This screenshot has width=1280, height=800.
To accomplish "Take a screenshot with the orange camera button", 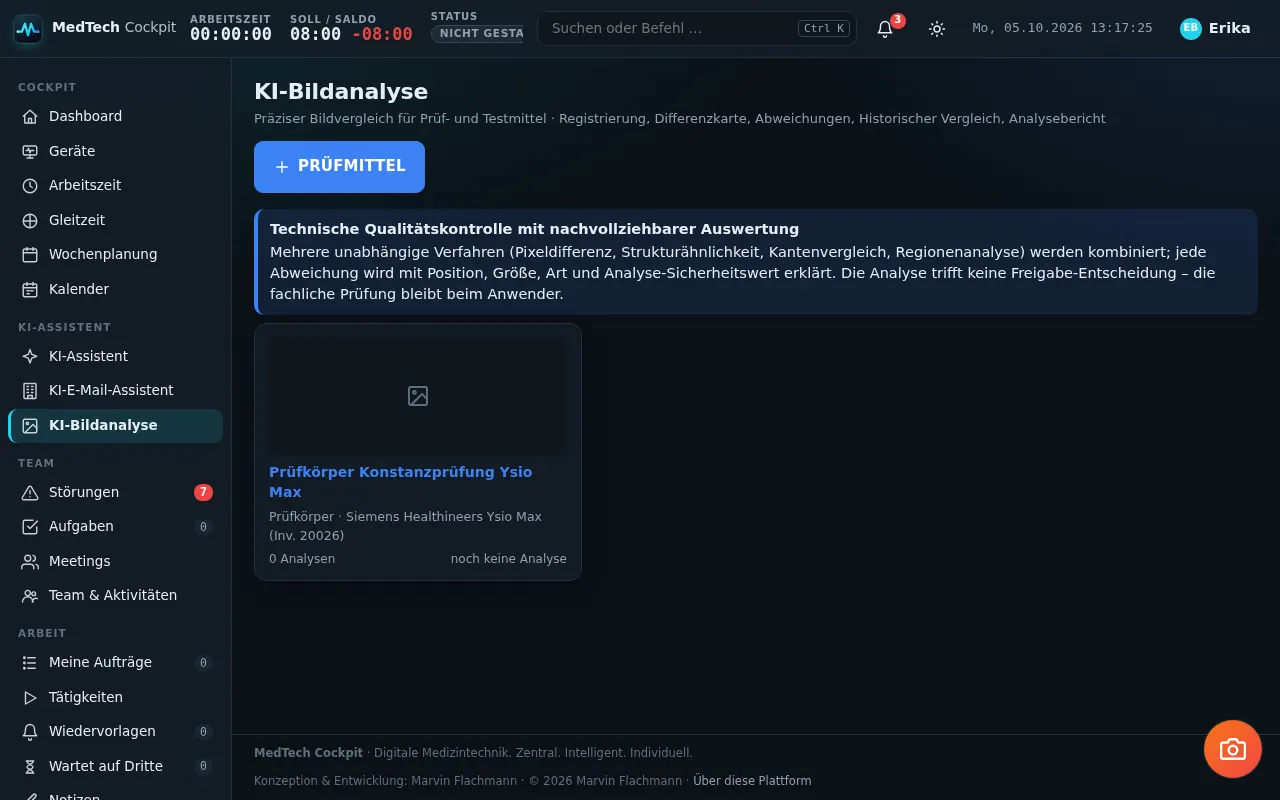I will 1233,749.
